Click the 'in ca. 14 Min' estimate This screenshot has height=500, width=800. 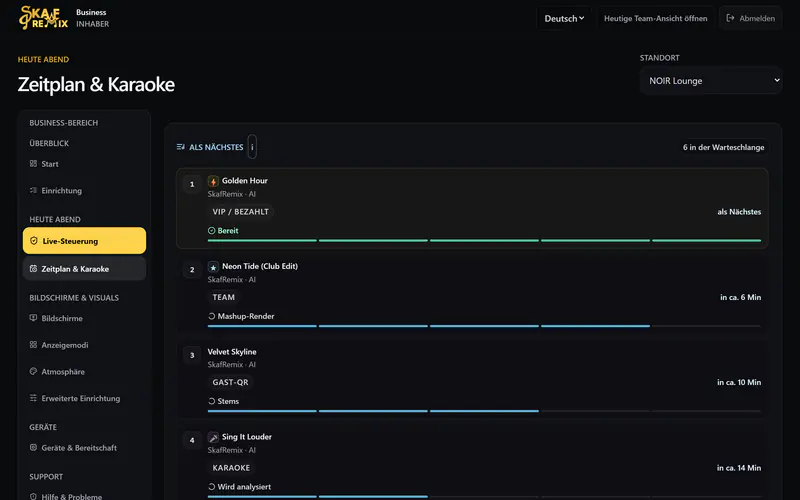pos(739,468)
